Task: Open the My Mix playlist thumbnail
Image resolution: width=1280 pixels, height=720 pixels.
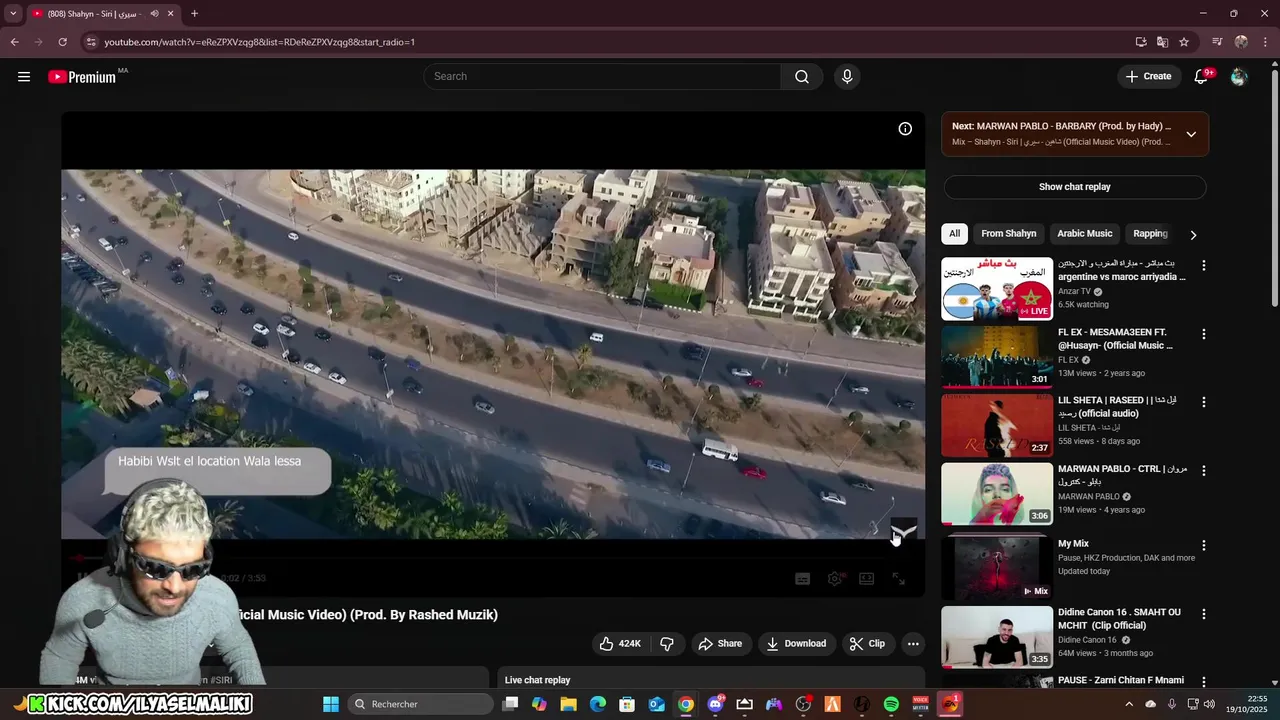Action: click(997, 567)
